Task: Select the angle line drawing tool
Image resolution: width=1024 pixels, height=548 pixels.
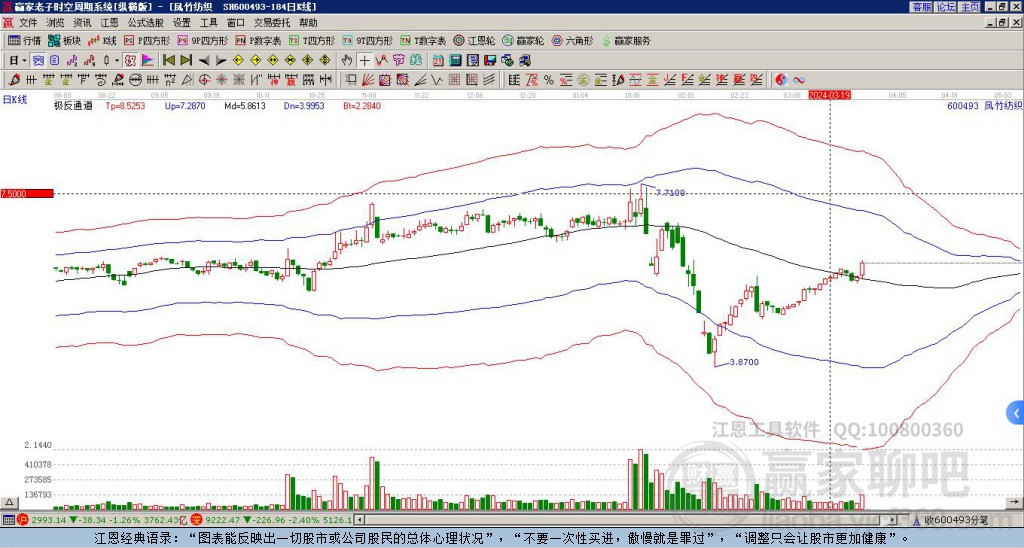Action: (420, 80)
